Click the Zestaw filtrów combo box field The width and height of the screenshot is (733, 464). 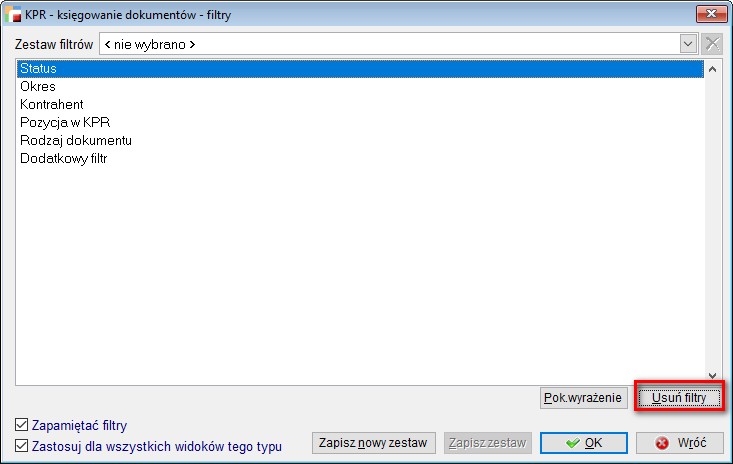[390, 44]
